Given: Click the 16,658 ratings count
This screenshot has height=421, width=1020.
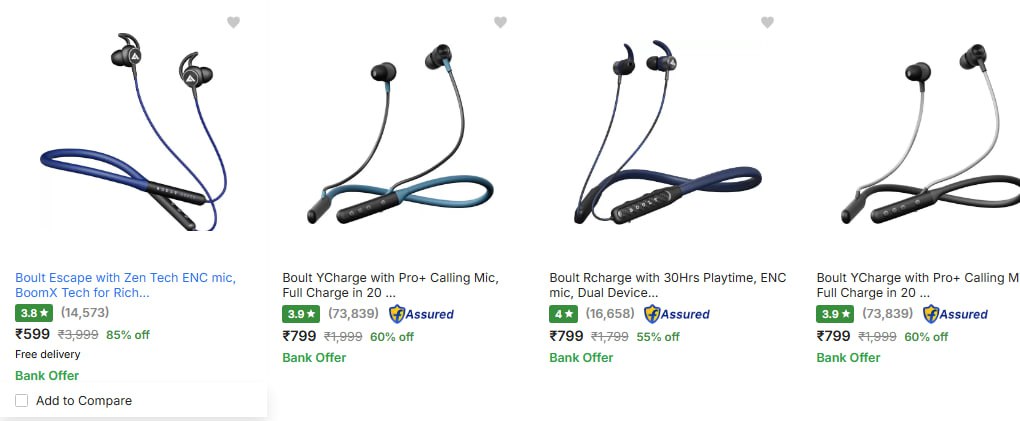Looking at the screenshot, I should click(x=610, y=314).
